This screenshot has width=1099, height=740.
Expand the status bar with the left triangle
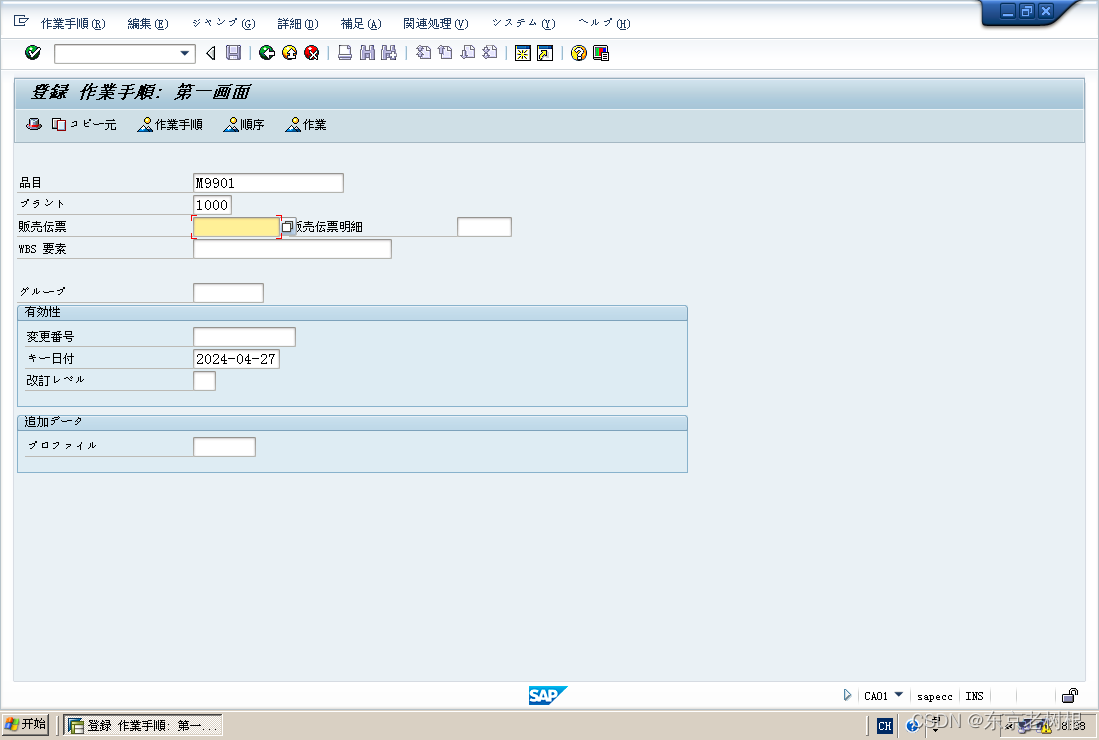(847, 696)
